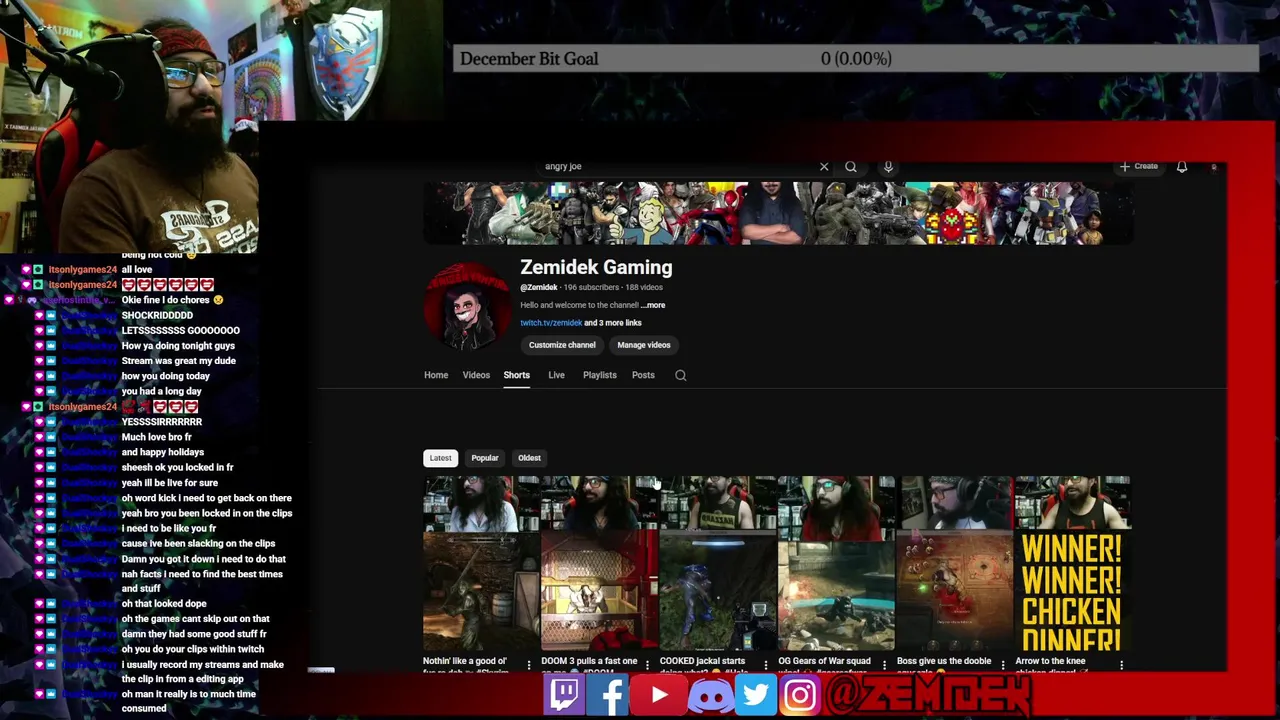The height and width of the screenshot is (720, 1280).
Task: Expand channel description with '...more'
Action: coord(653,305)
